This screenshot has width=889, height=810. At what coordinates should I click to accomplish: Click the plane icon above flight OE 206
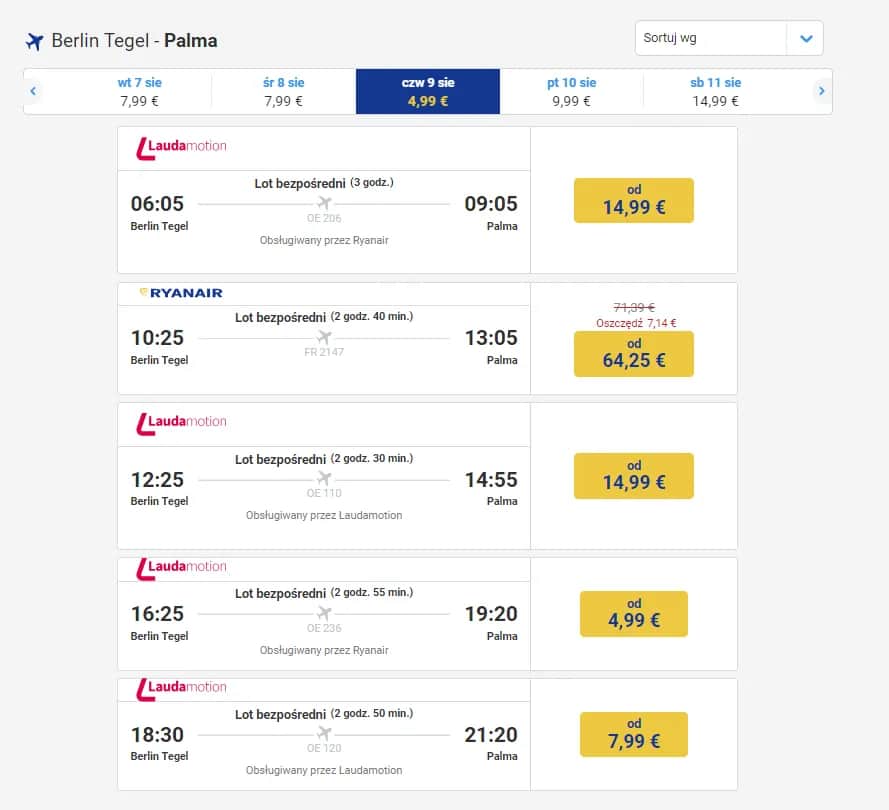324,203
